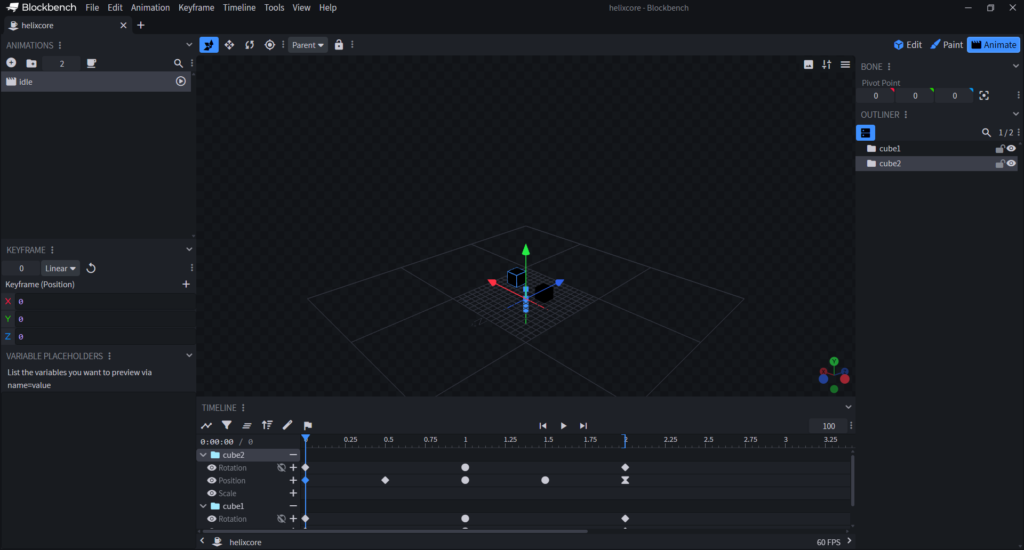
Task: Center the pivot point
Action: [984, 96]
